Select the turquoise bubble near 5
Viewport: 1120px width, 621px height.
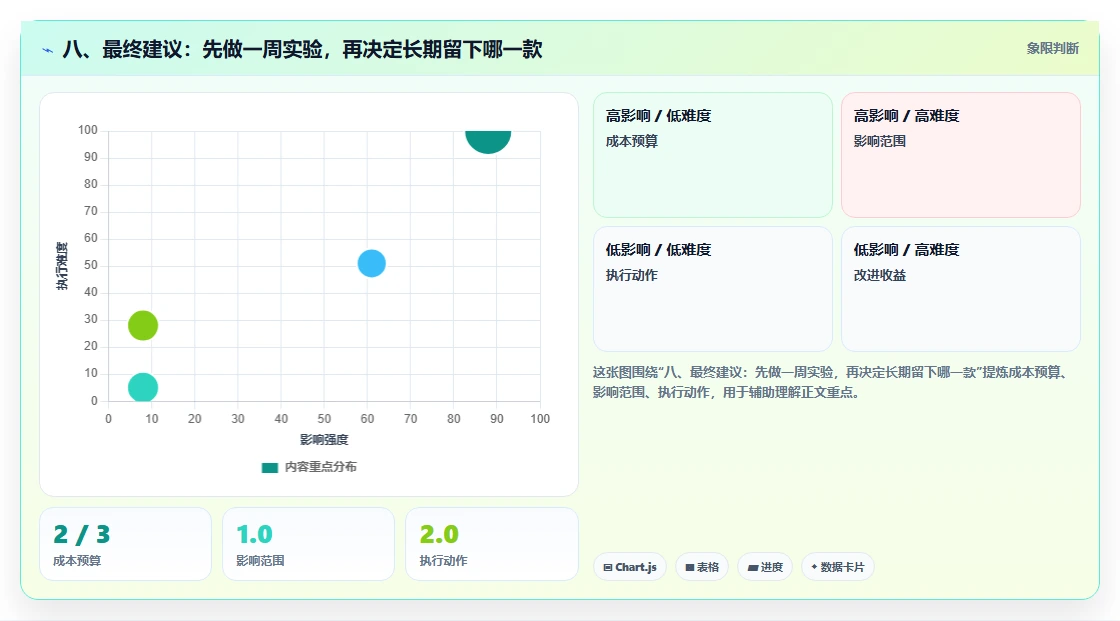(143, 387)
